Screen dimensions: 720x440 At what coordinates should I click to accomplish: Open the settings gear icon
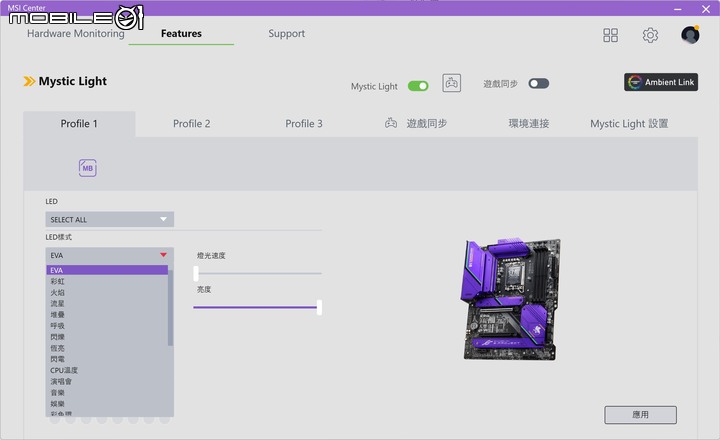[650, 35]
